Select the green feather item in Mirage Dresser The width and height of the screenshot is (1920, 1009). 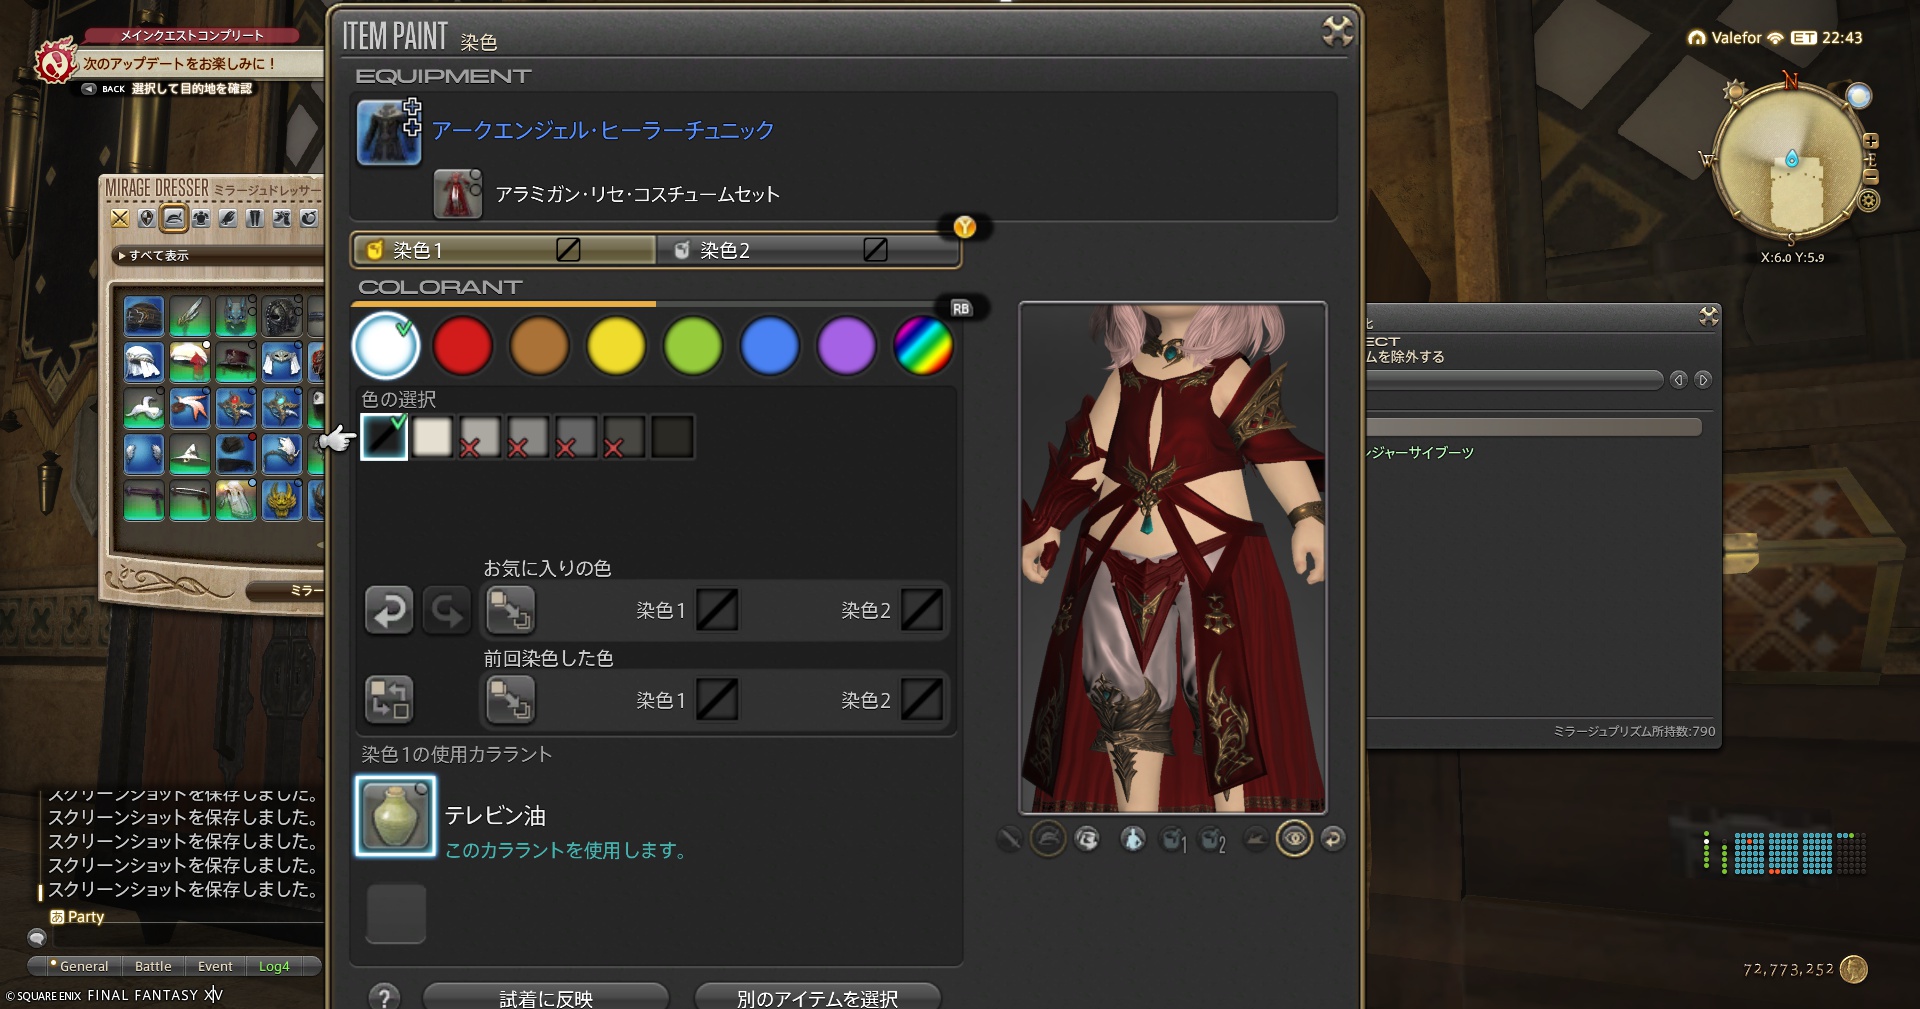(x=190, y=316)
